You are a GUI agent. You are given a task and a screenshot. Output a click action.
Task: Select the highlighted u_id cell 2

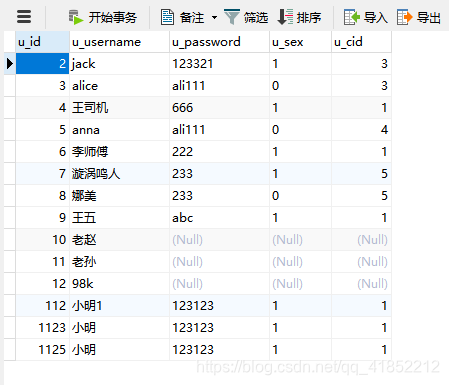pos(43,64)
